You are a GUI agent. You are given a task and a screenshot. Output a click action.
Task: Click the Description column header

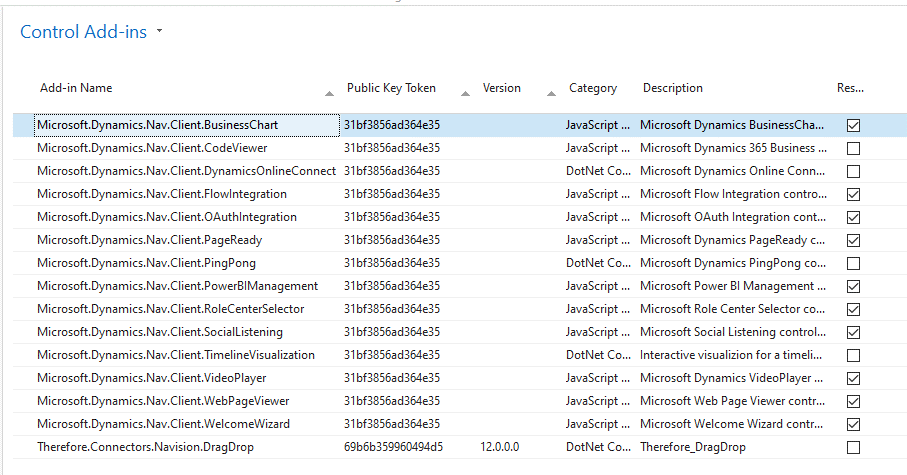pos(673,88)
